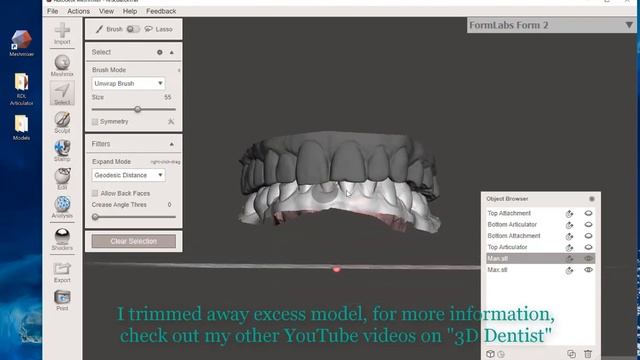Image resolution: width=640 pixels, height=360 pixels.
Task: Open the Analysis tool
Action: [62, 207]
